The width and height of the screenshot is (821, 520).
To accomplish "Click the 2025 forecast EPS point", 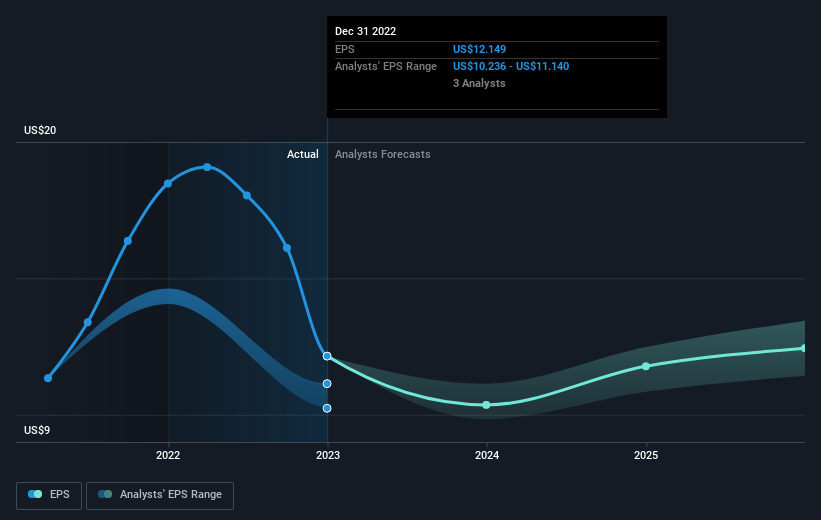I will point(646,366).
